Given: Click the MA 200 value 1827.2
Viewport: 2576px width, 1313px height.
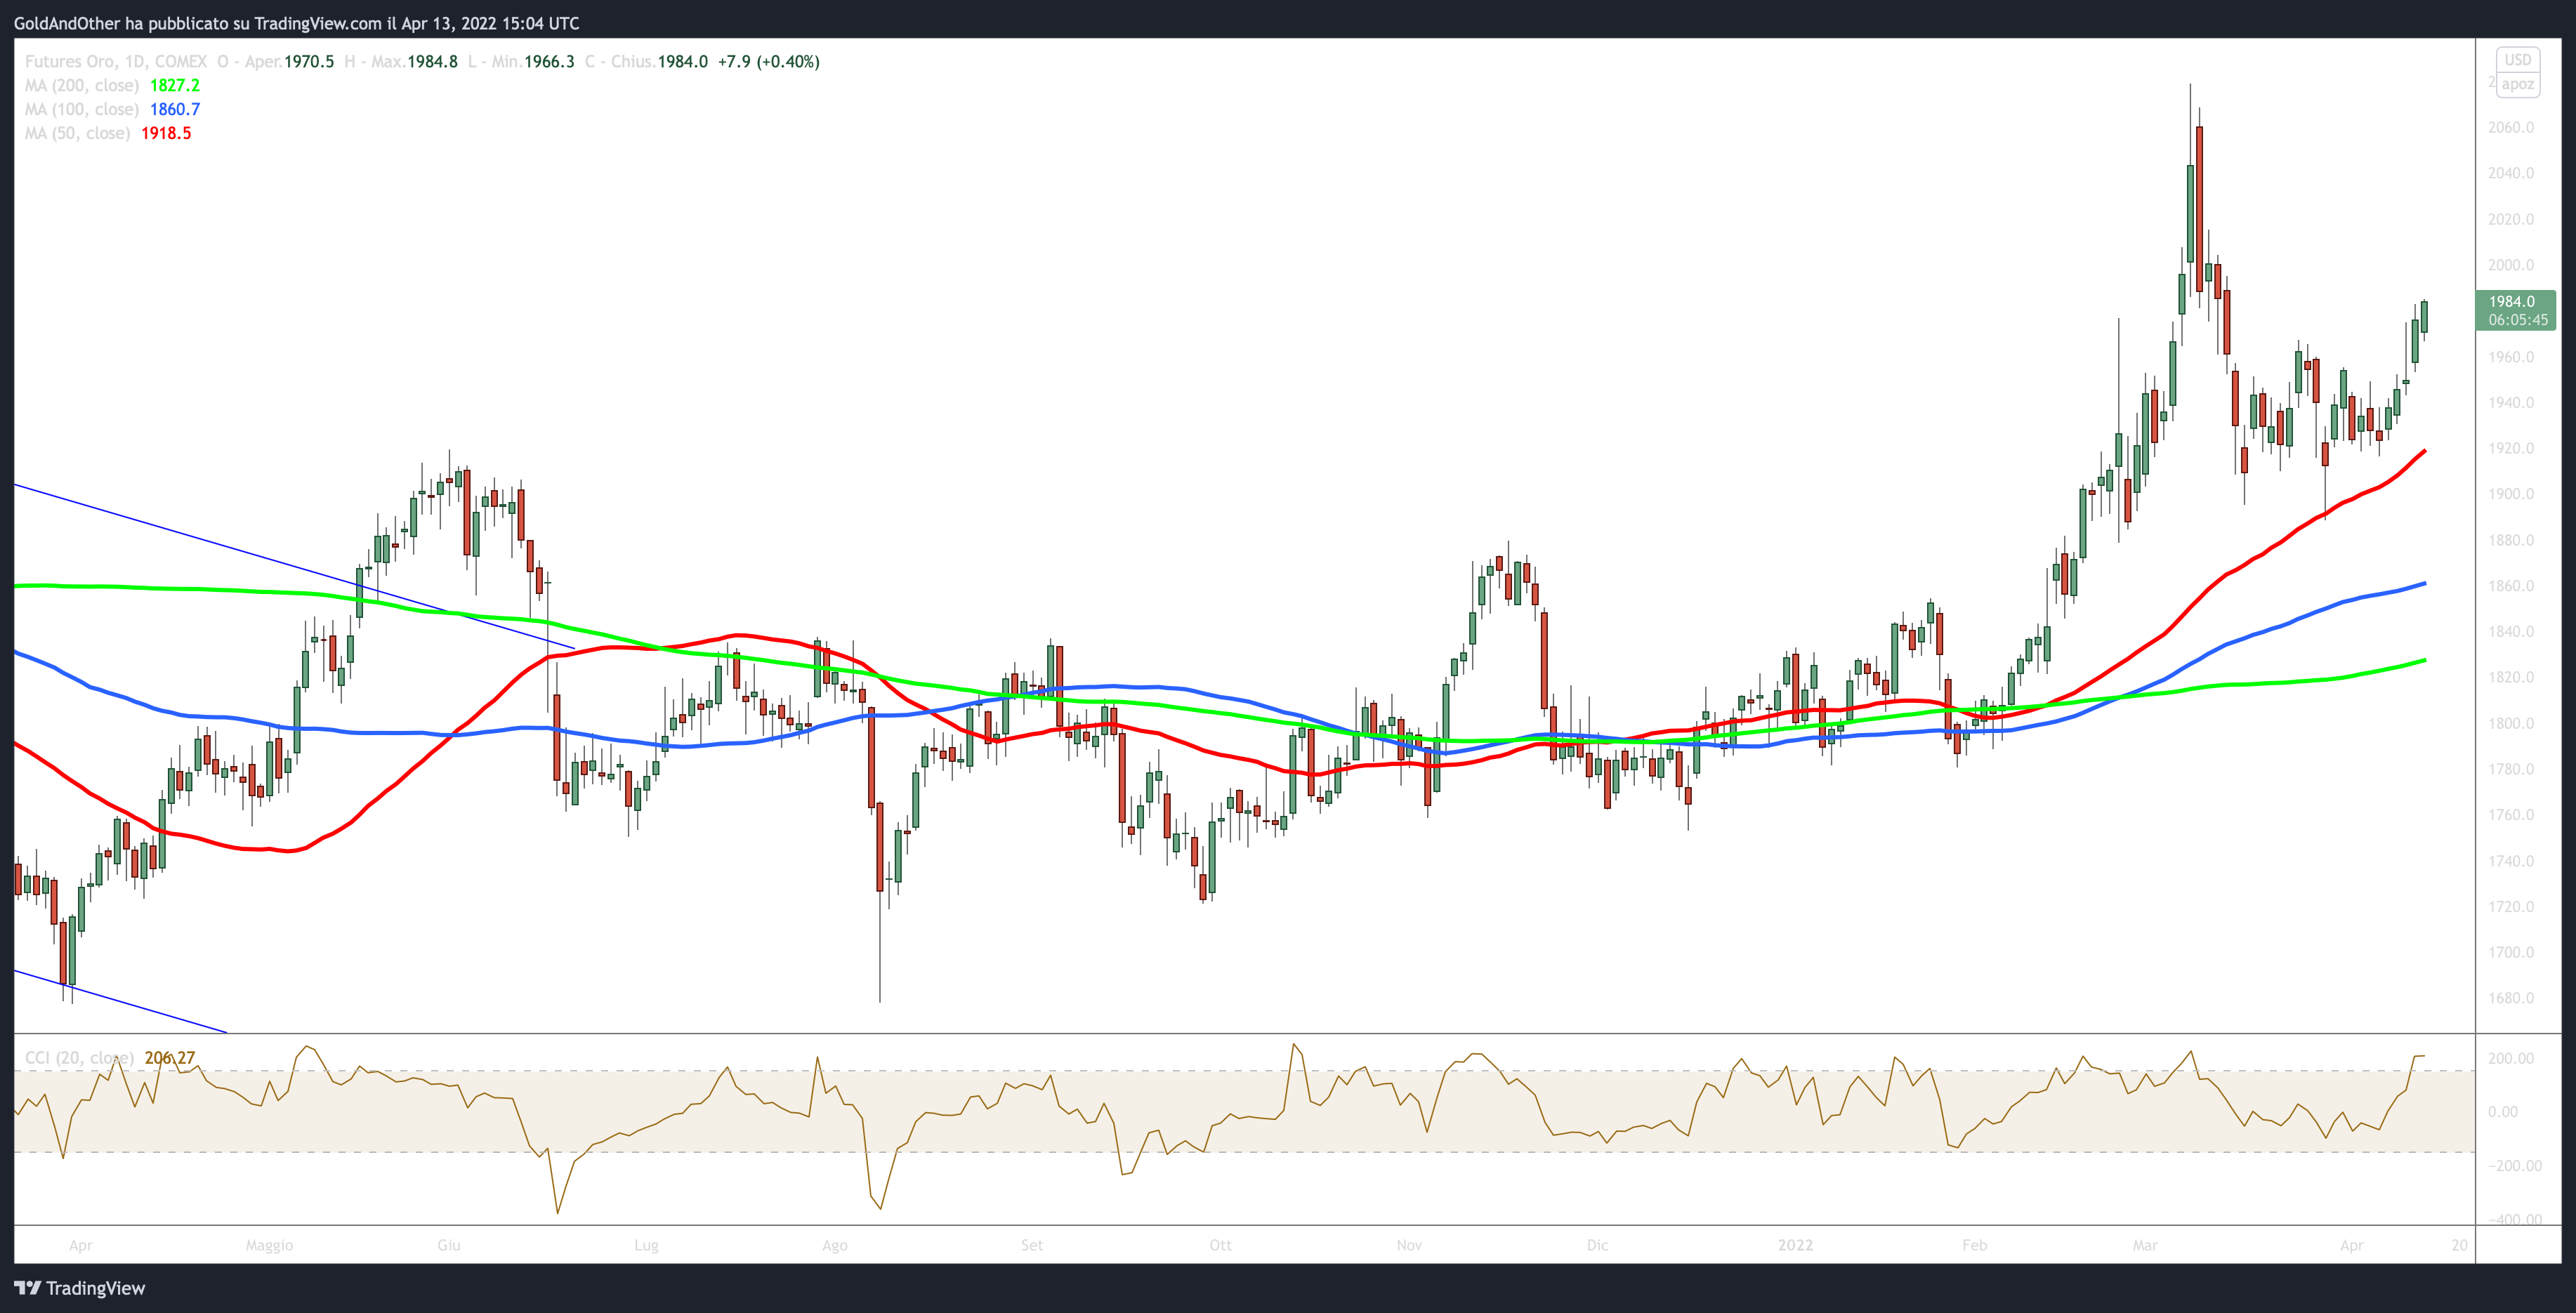Looking at the screenshot, I should click(x=175, y=86).
